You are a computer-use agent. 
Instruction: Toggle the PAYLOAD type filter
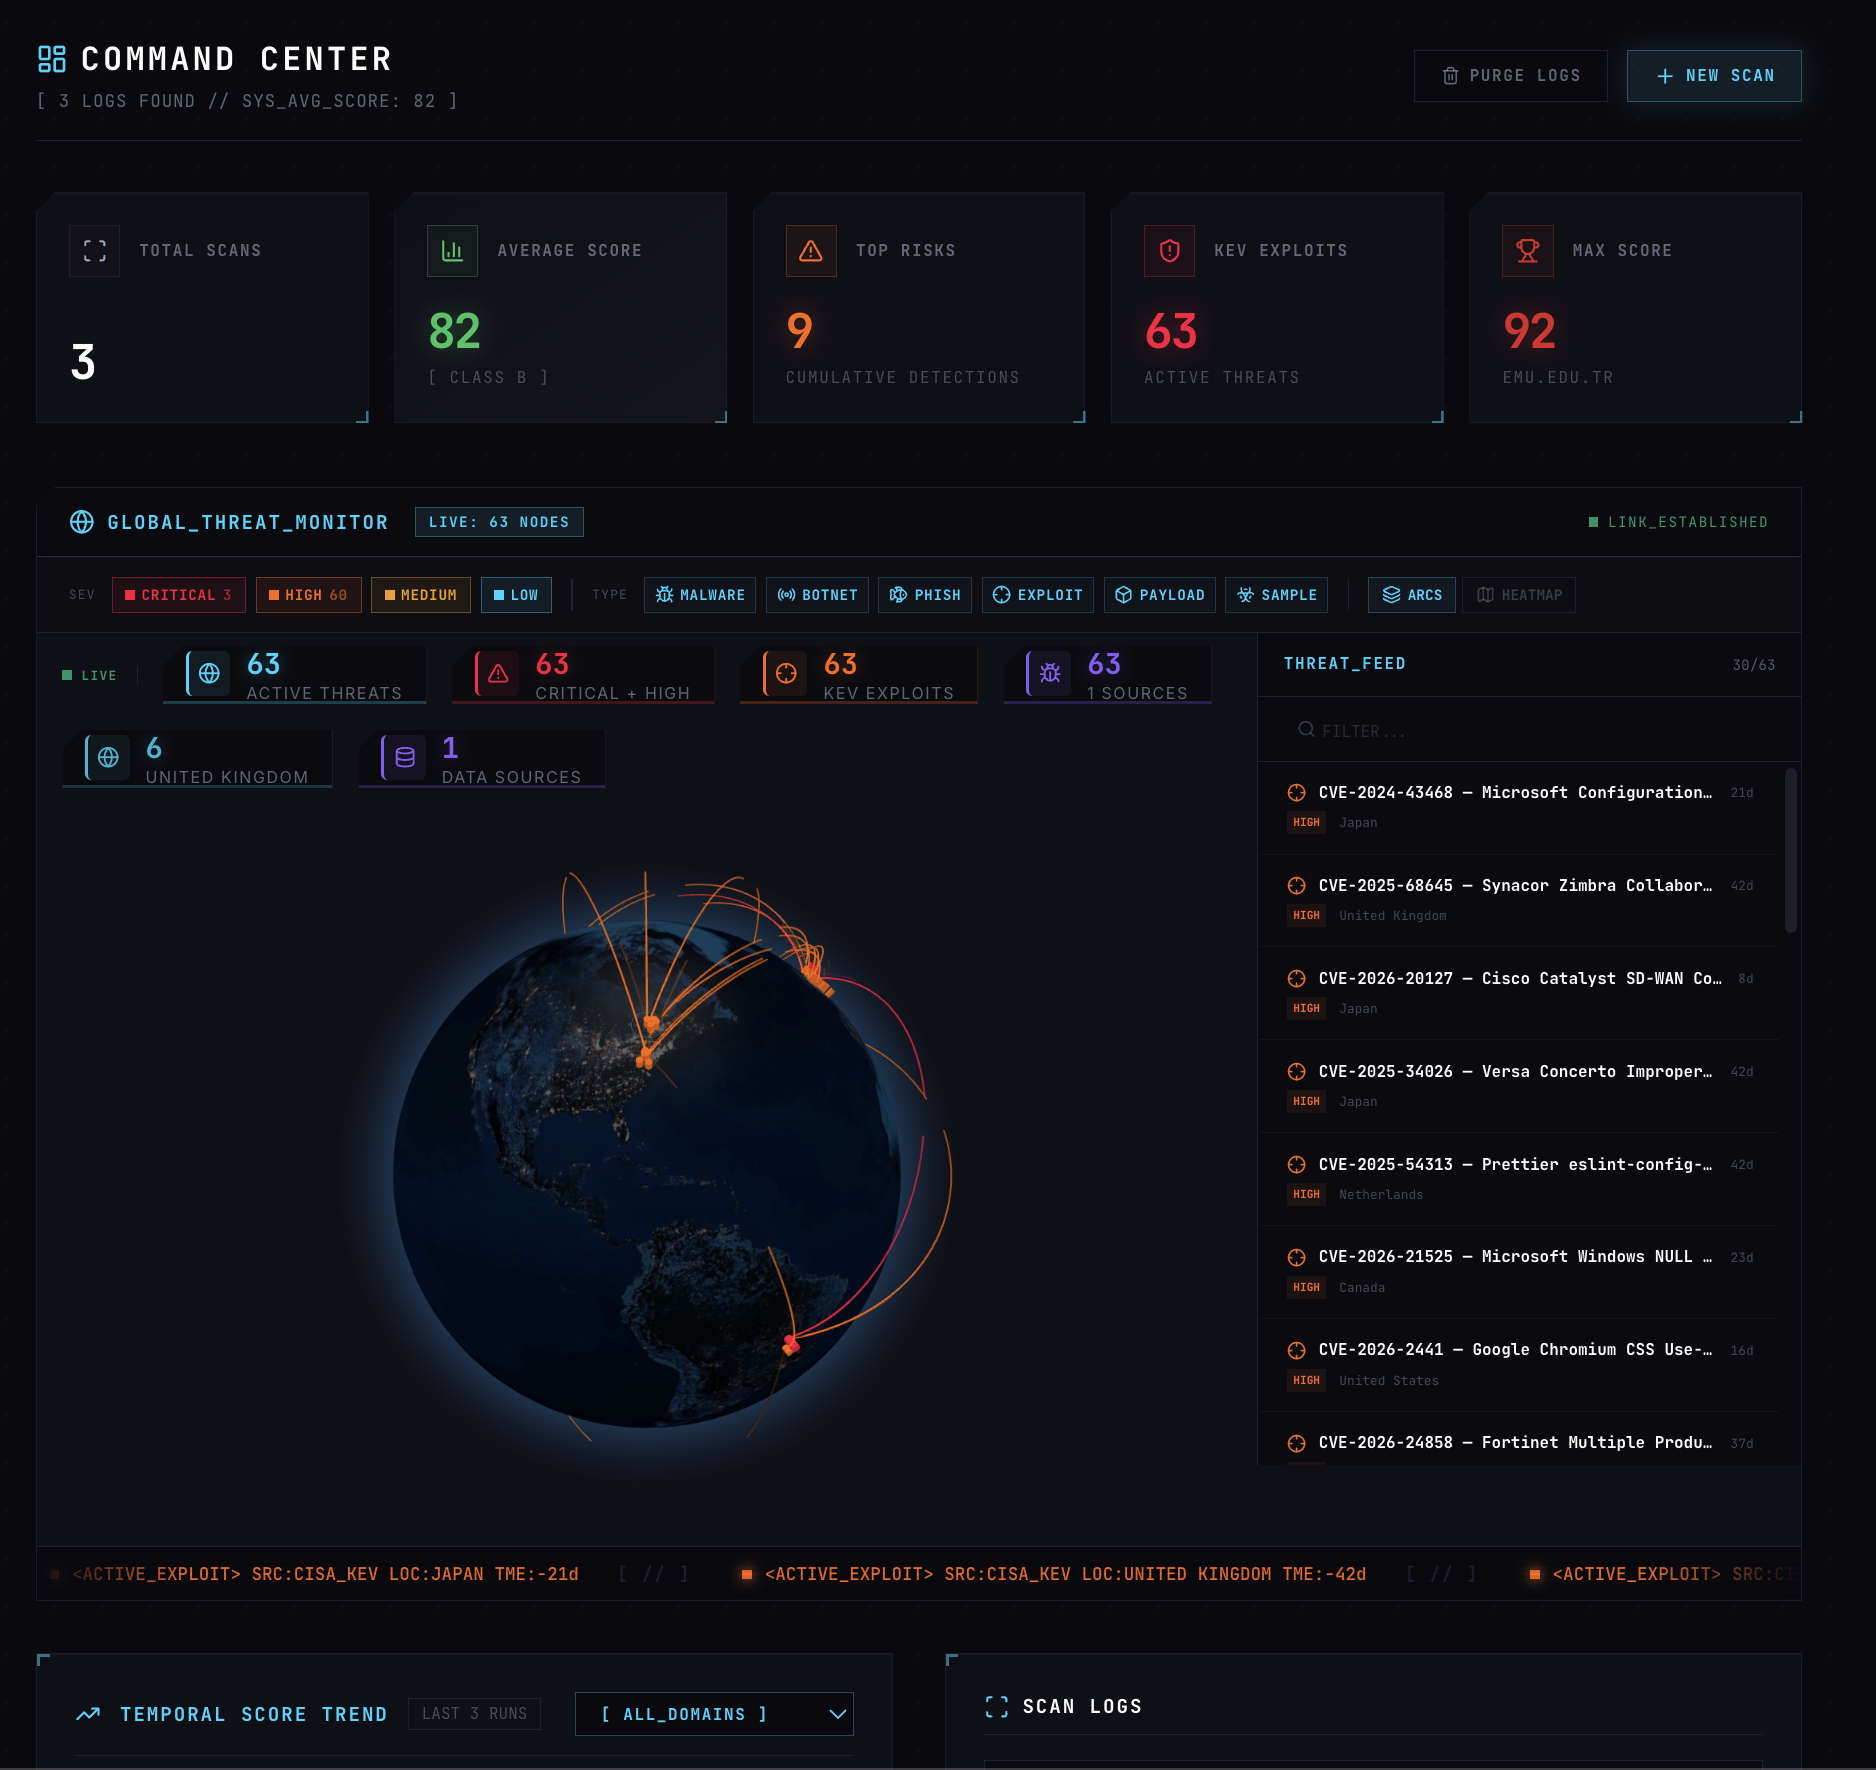pyautogui.click(x=1160, y=595)
